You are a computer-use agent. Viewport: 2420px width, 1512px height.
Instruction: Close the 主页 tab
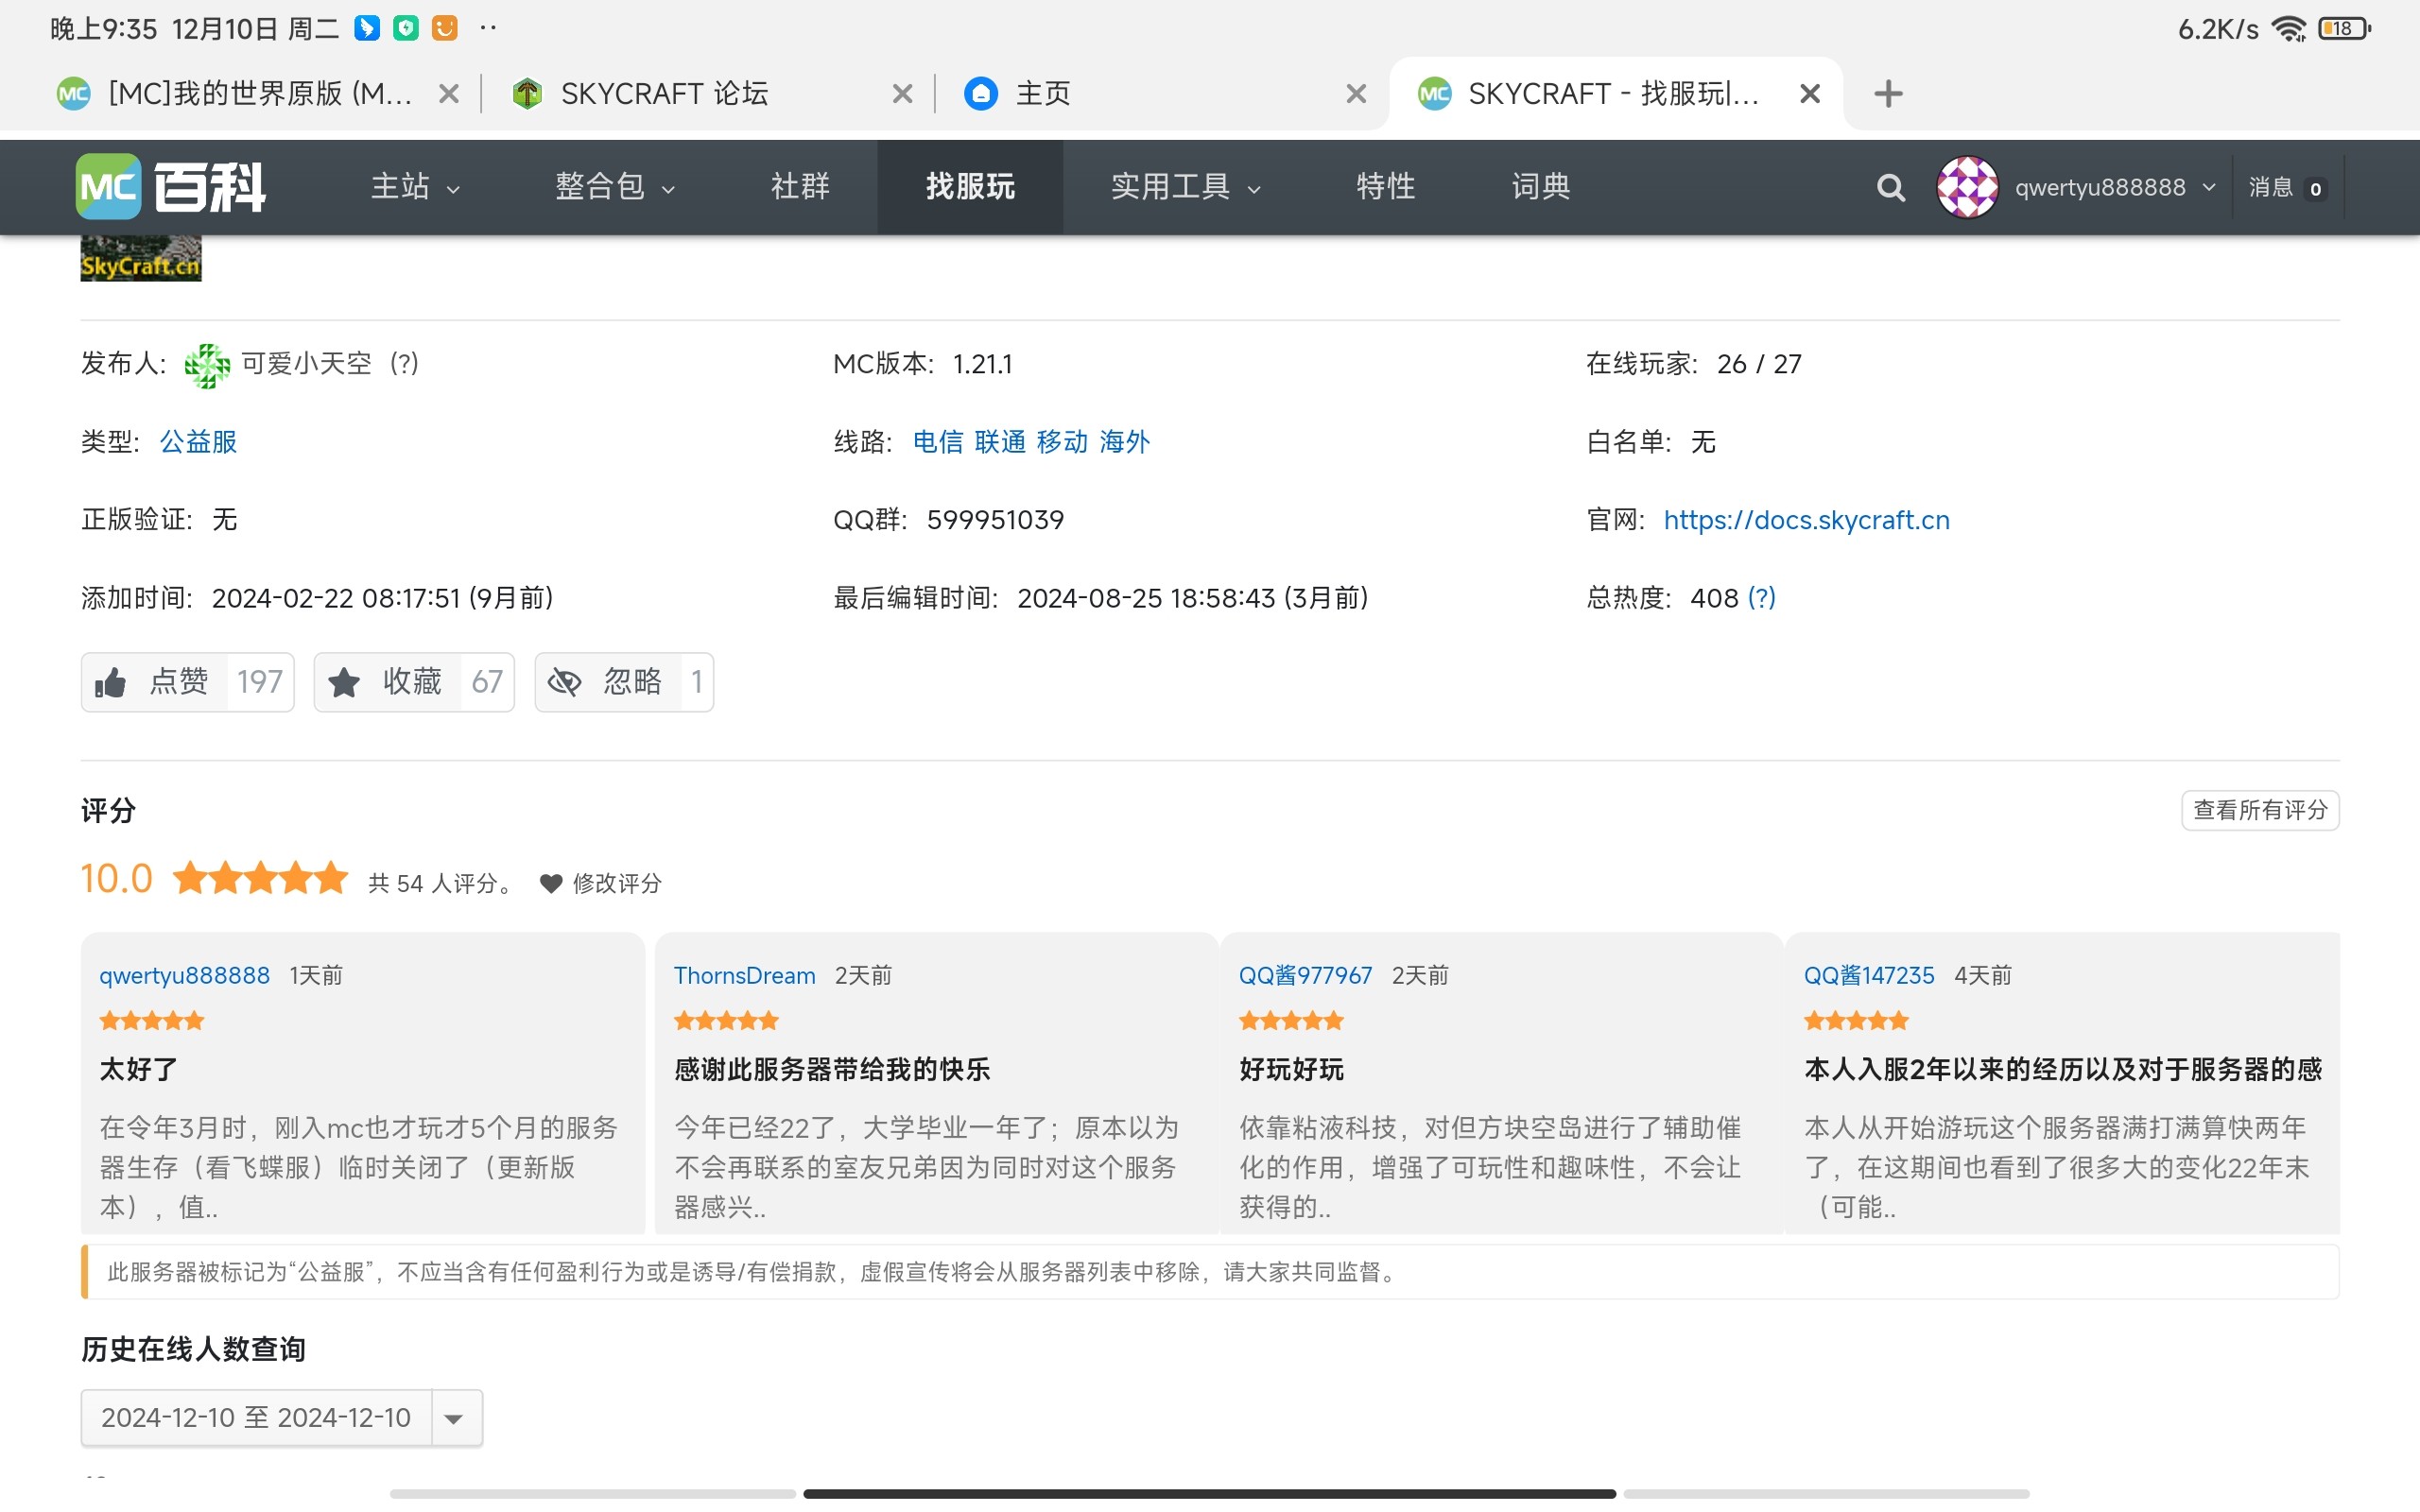point(1356,94)
